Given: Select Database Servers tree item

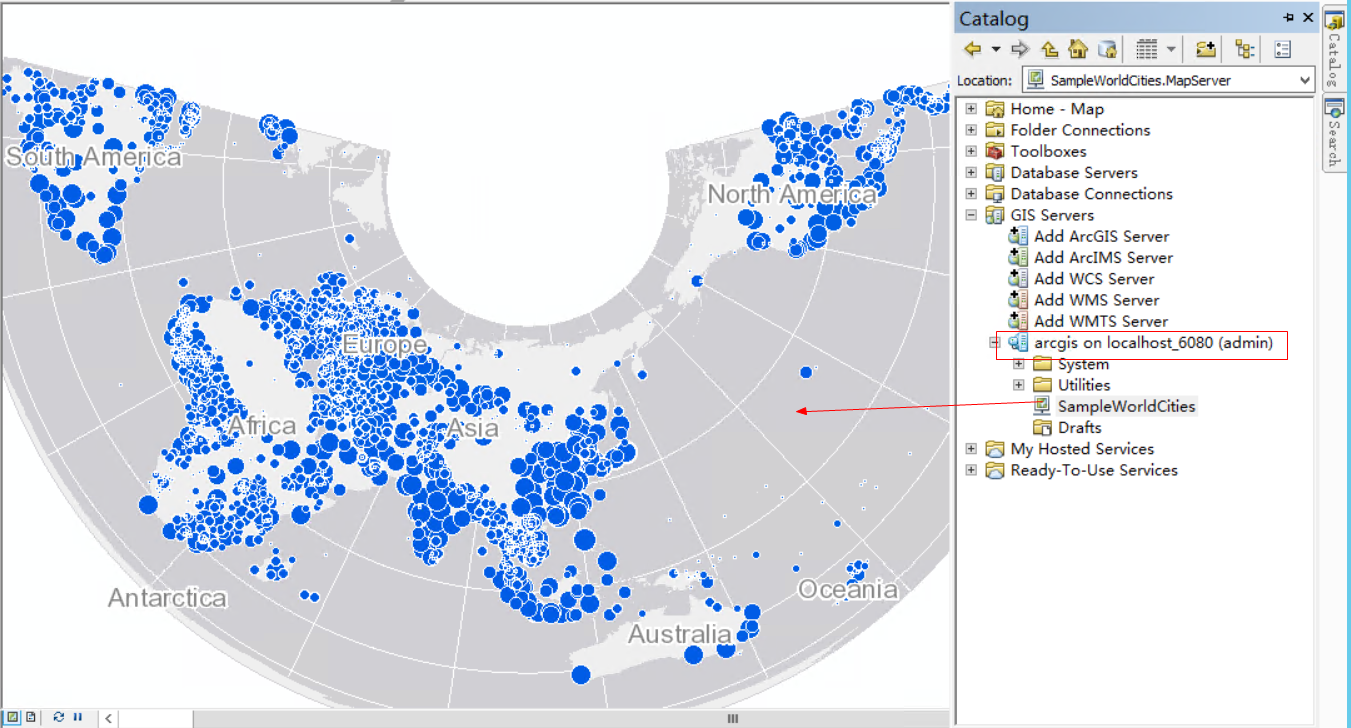Looking at the screenshot, I should tap(1074, 172).
